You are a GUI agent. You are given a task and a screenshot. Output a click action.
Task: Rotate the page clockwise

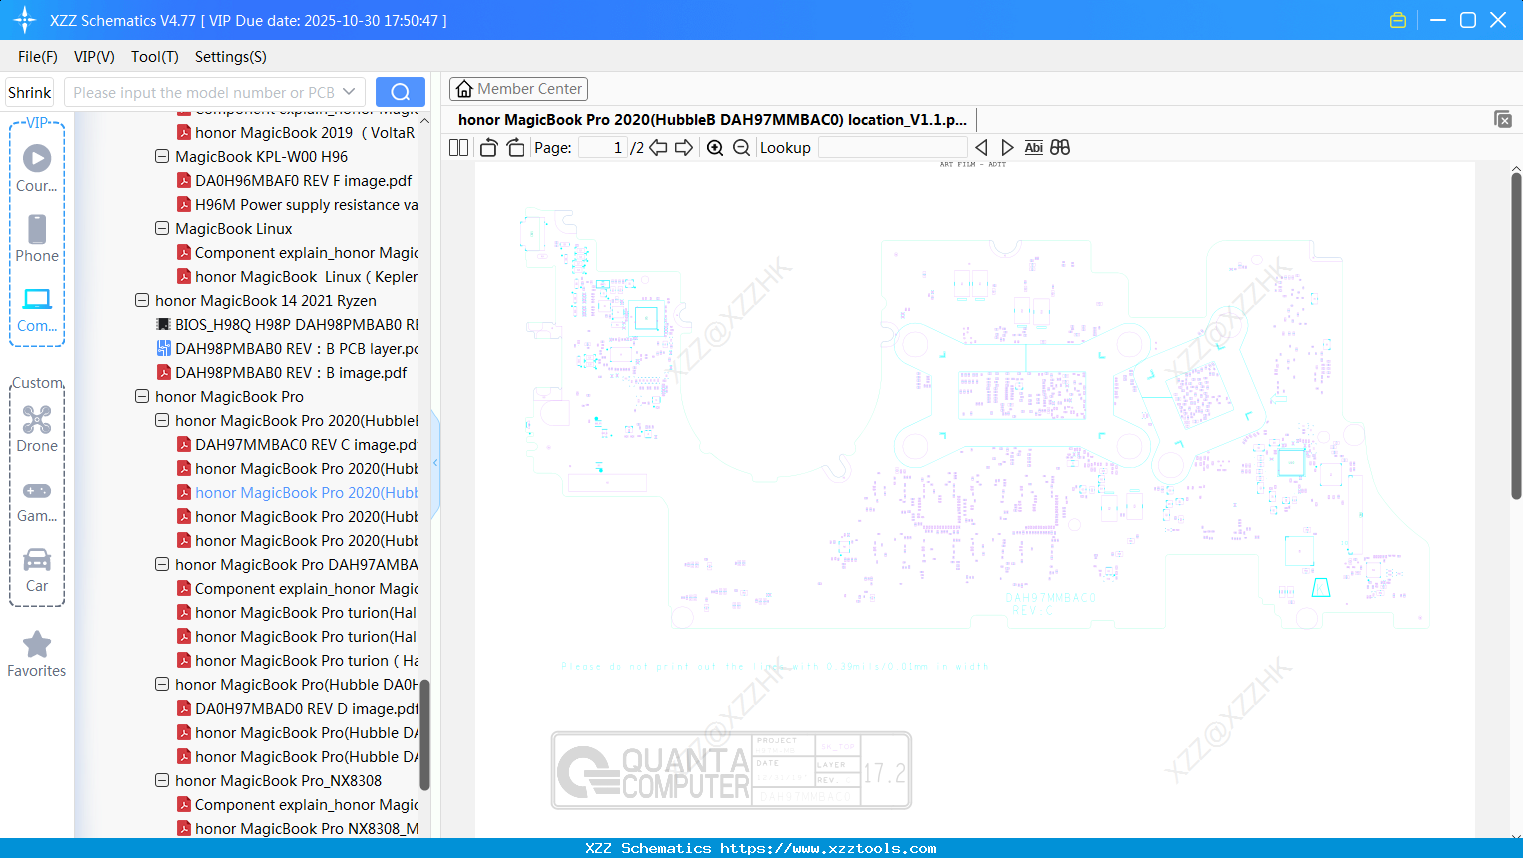pyautogui.click(x=515, y=147)
